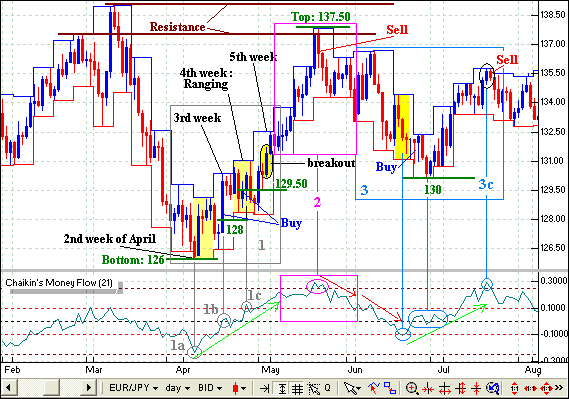
Task: Select the connected boxes object tool
Action: coord(390,388)
